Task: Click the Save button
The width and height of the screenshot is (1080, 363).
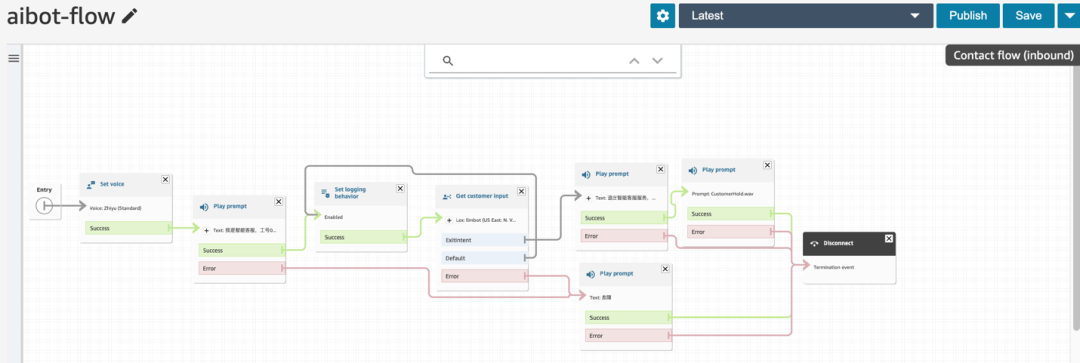Action: [x=1028, y=16]
